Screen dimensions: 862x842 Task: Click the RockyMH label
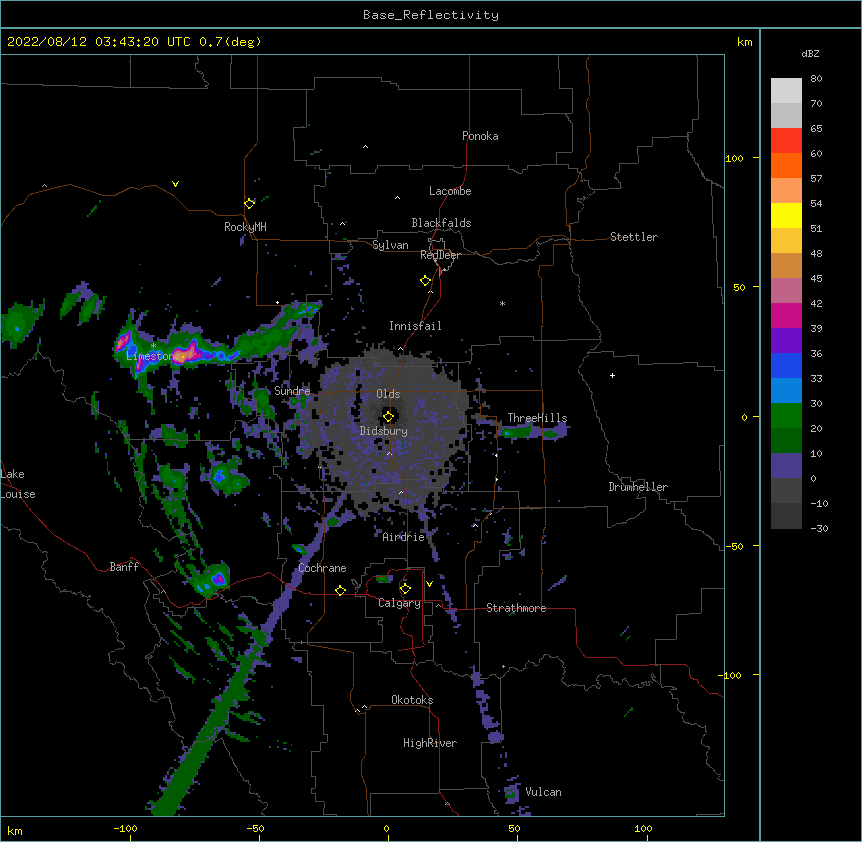click(x=245, y=227)
